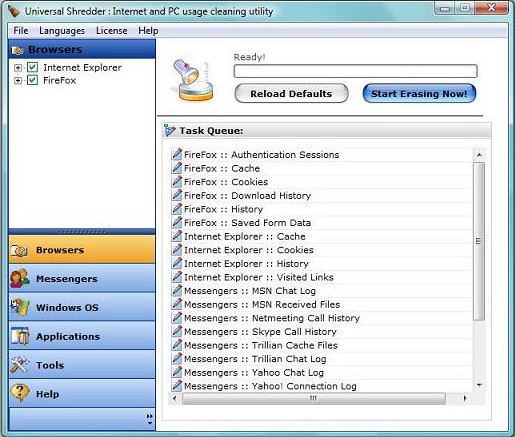
Task: Open the License menu
Action: click(x=112, y=31)
